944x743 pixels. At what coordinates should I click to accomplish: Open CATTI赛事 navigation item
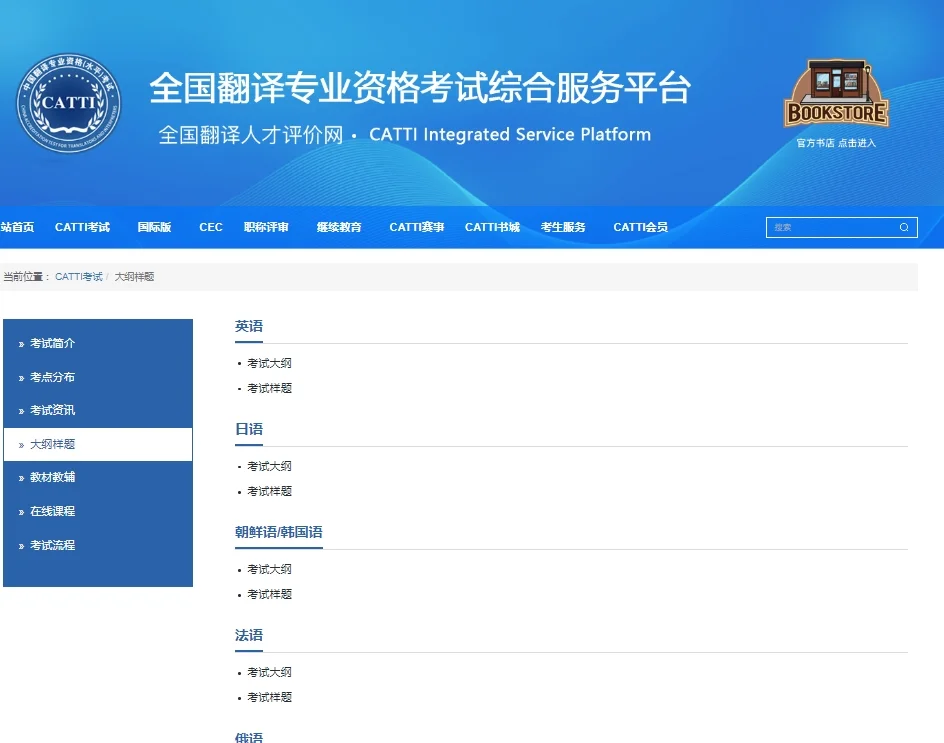click(417, 227)
